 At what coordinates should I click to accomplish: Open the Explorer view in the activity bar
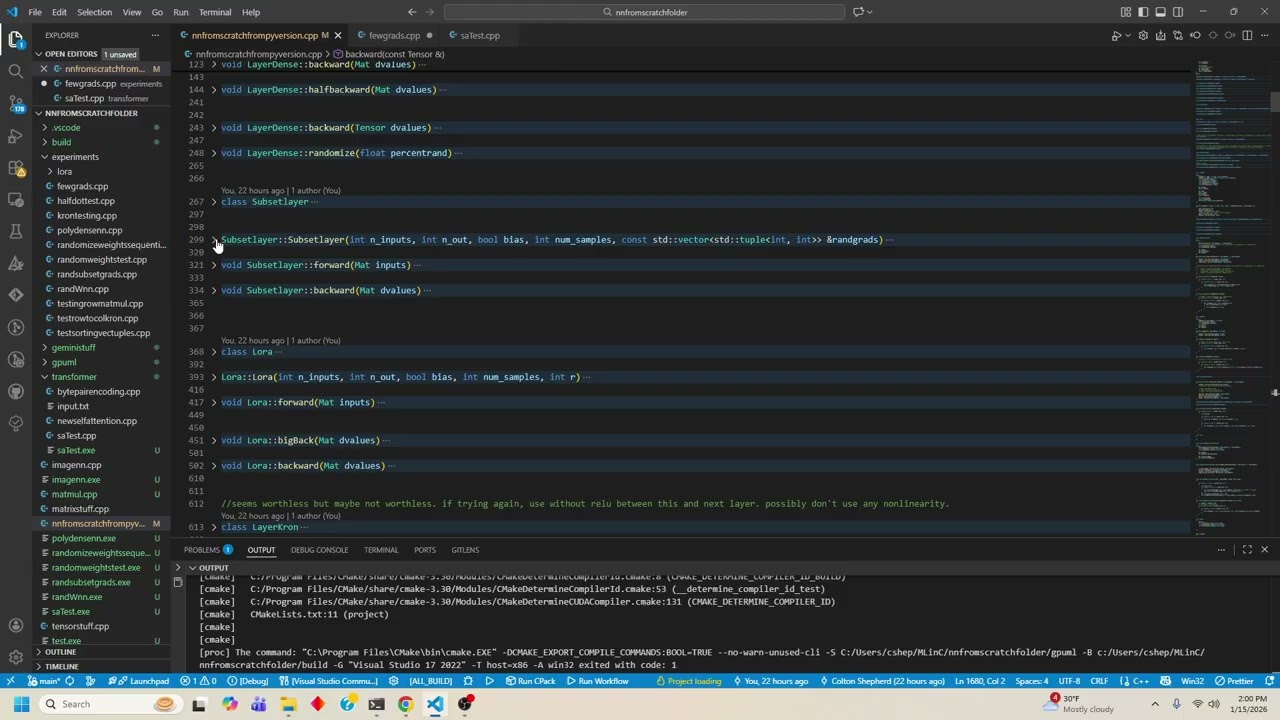(x=16, y=40)
